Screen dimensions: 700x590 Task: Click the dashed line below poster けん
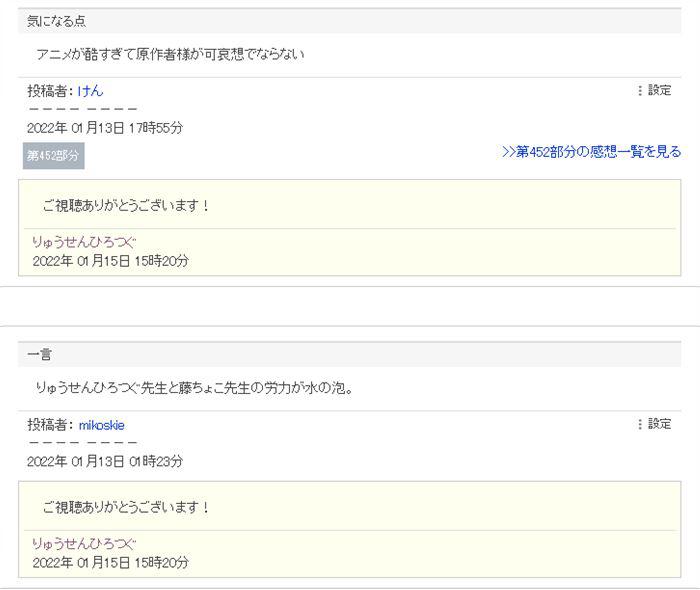point(82,109)
